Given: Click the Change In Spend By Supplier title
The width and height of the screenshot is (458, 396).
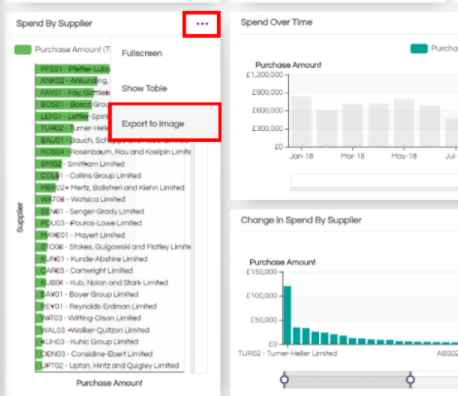Looking at the screenshot, I should pyautogui.click(x=301, y=220).
